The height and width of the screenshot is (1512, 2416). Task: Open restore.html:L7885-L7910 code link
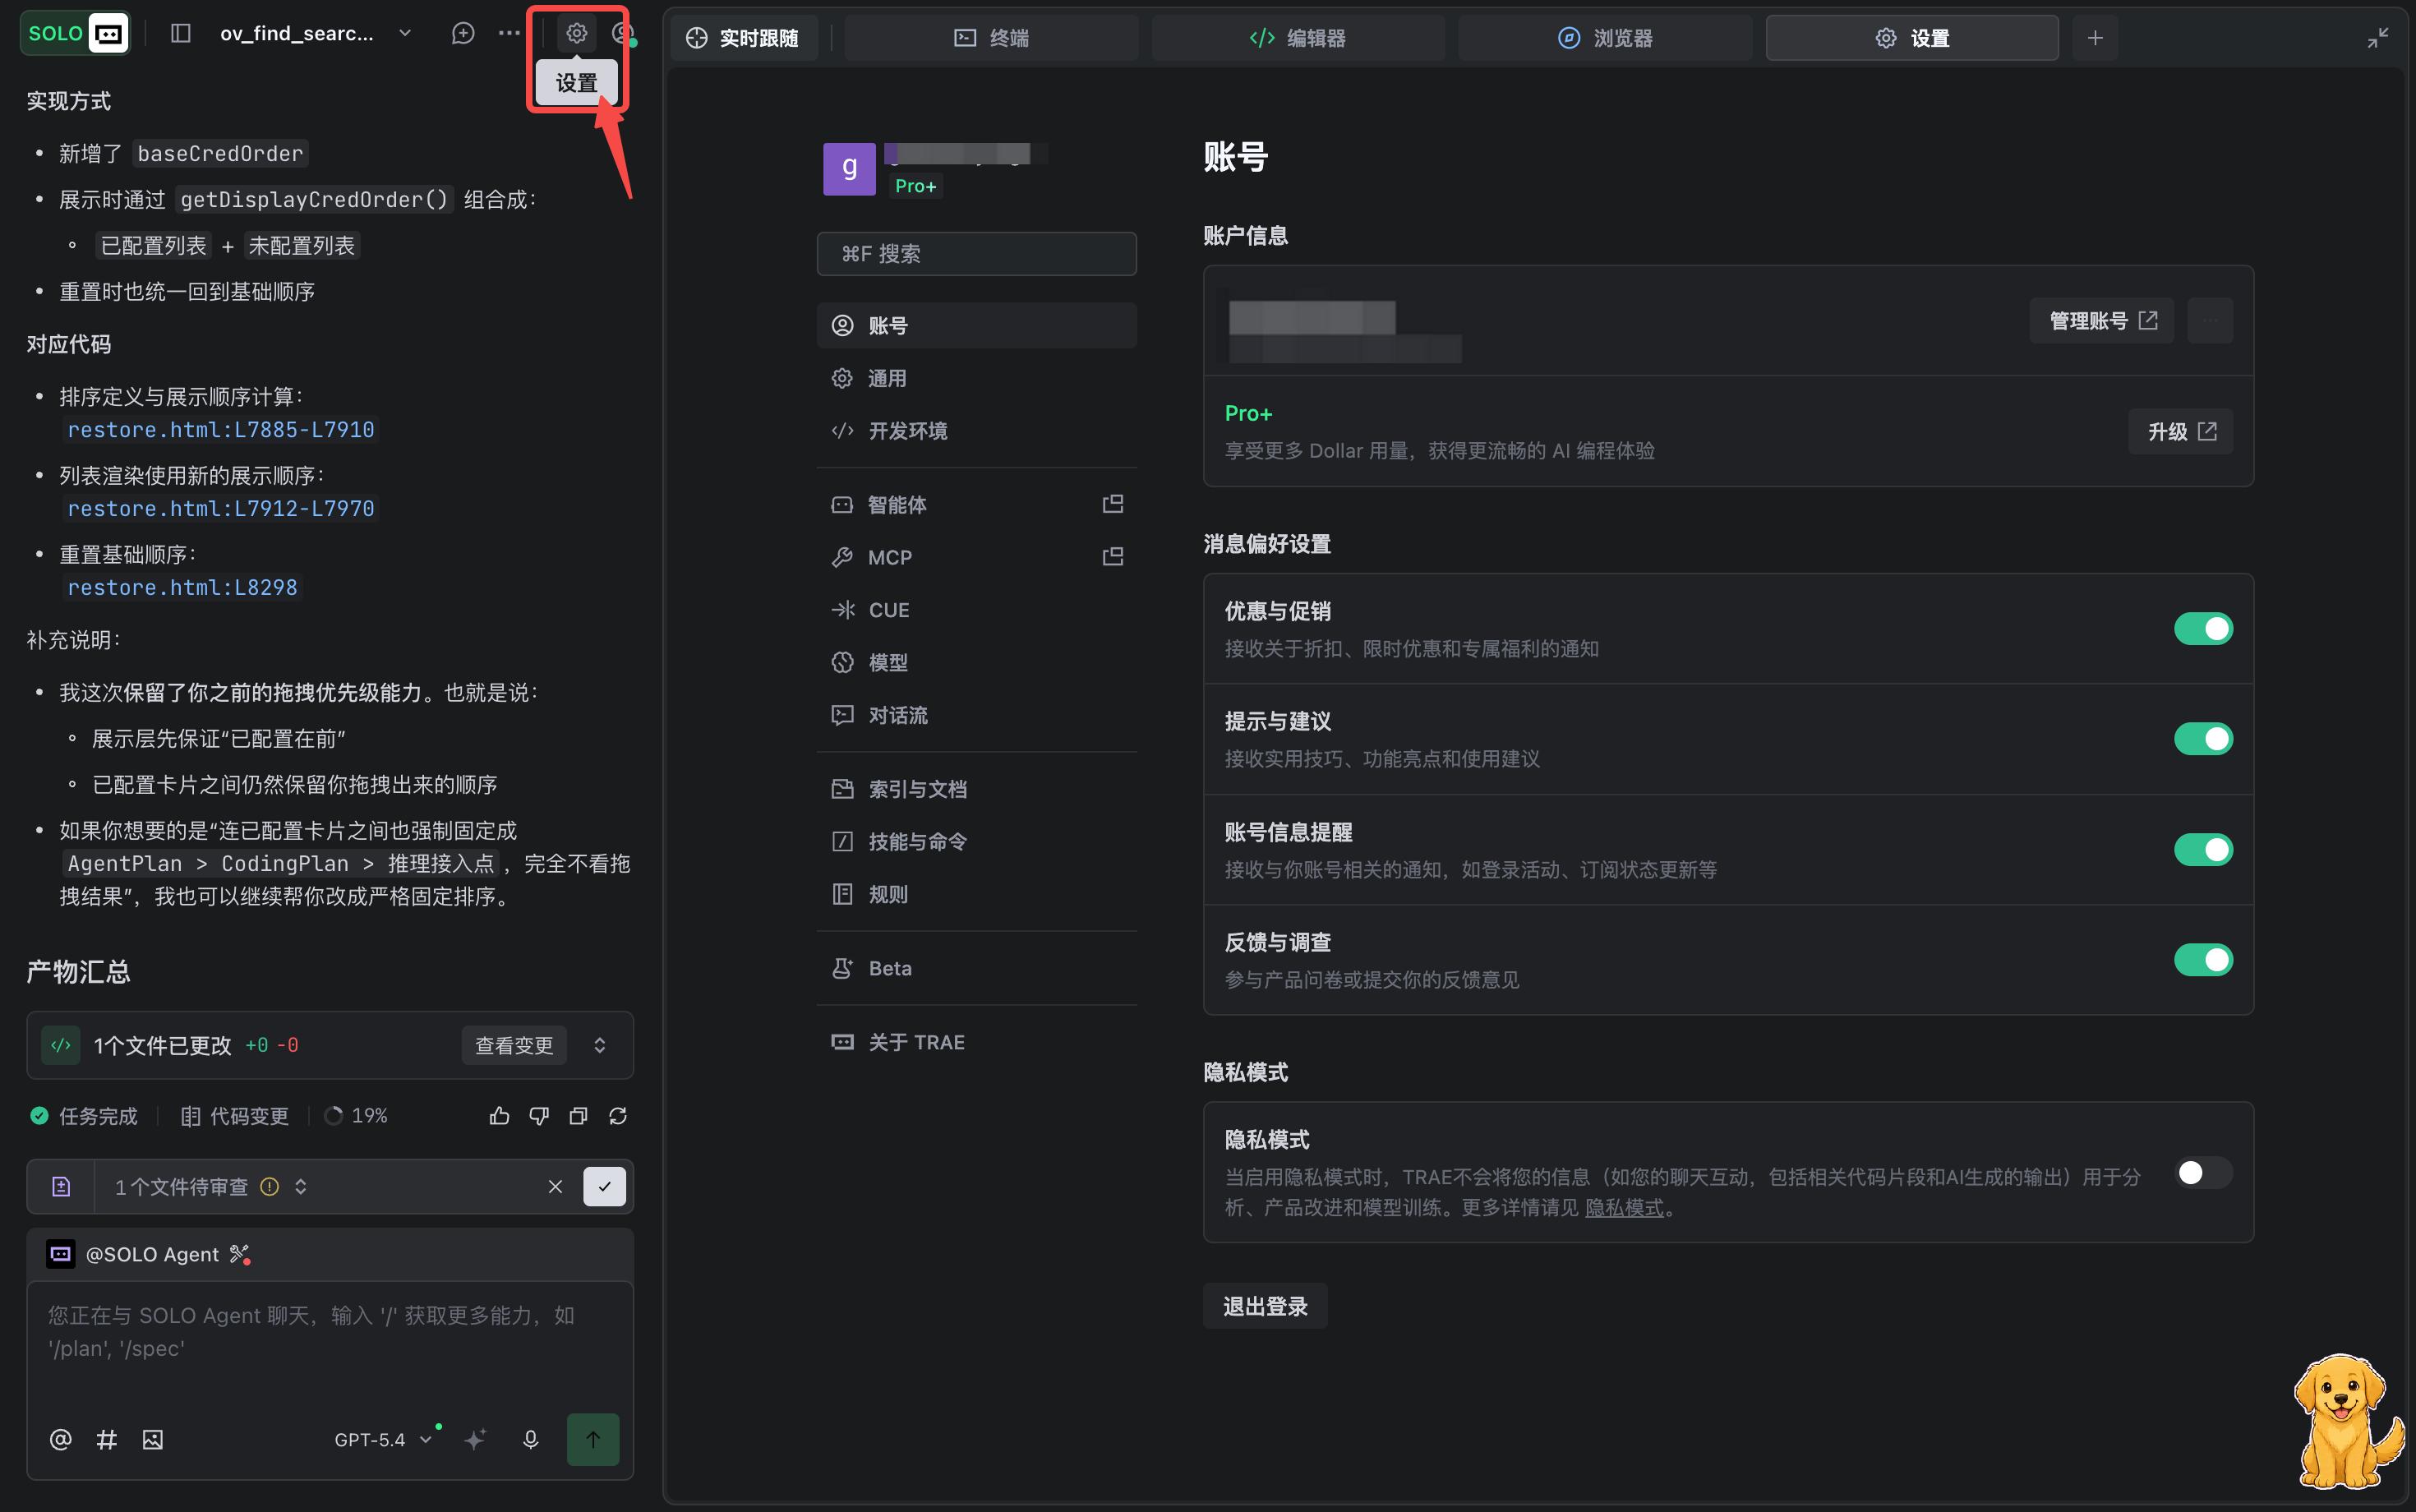tap(221, 430)
